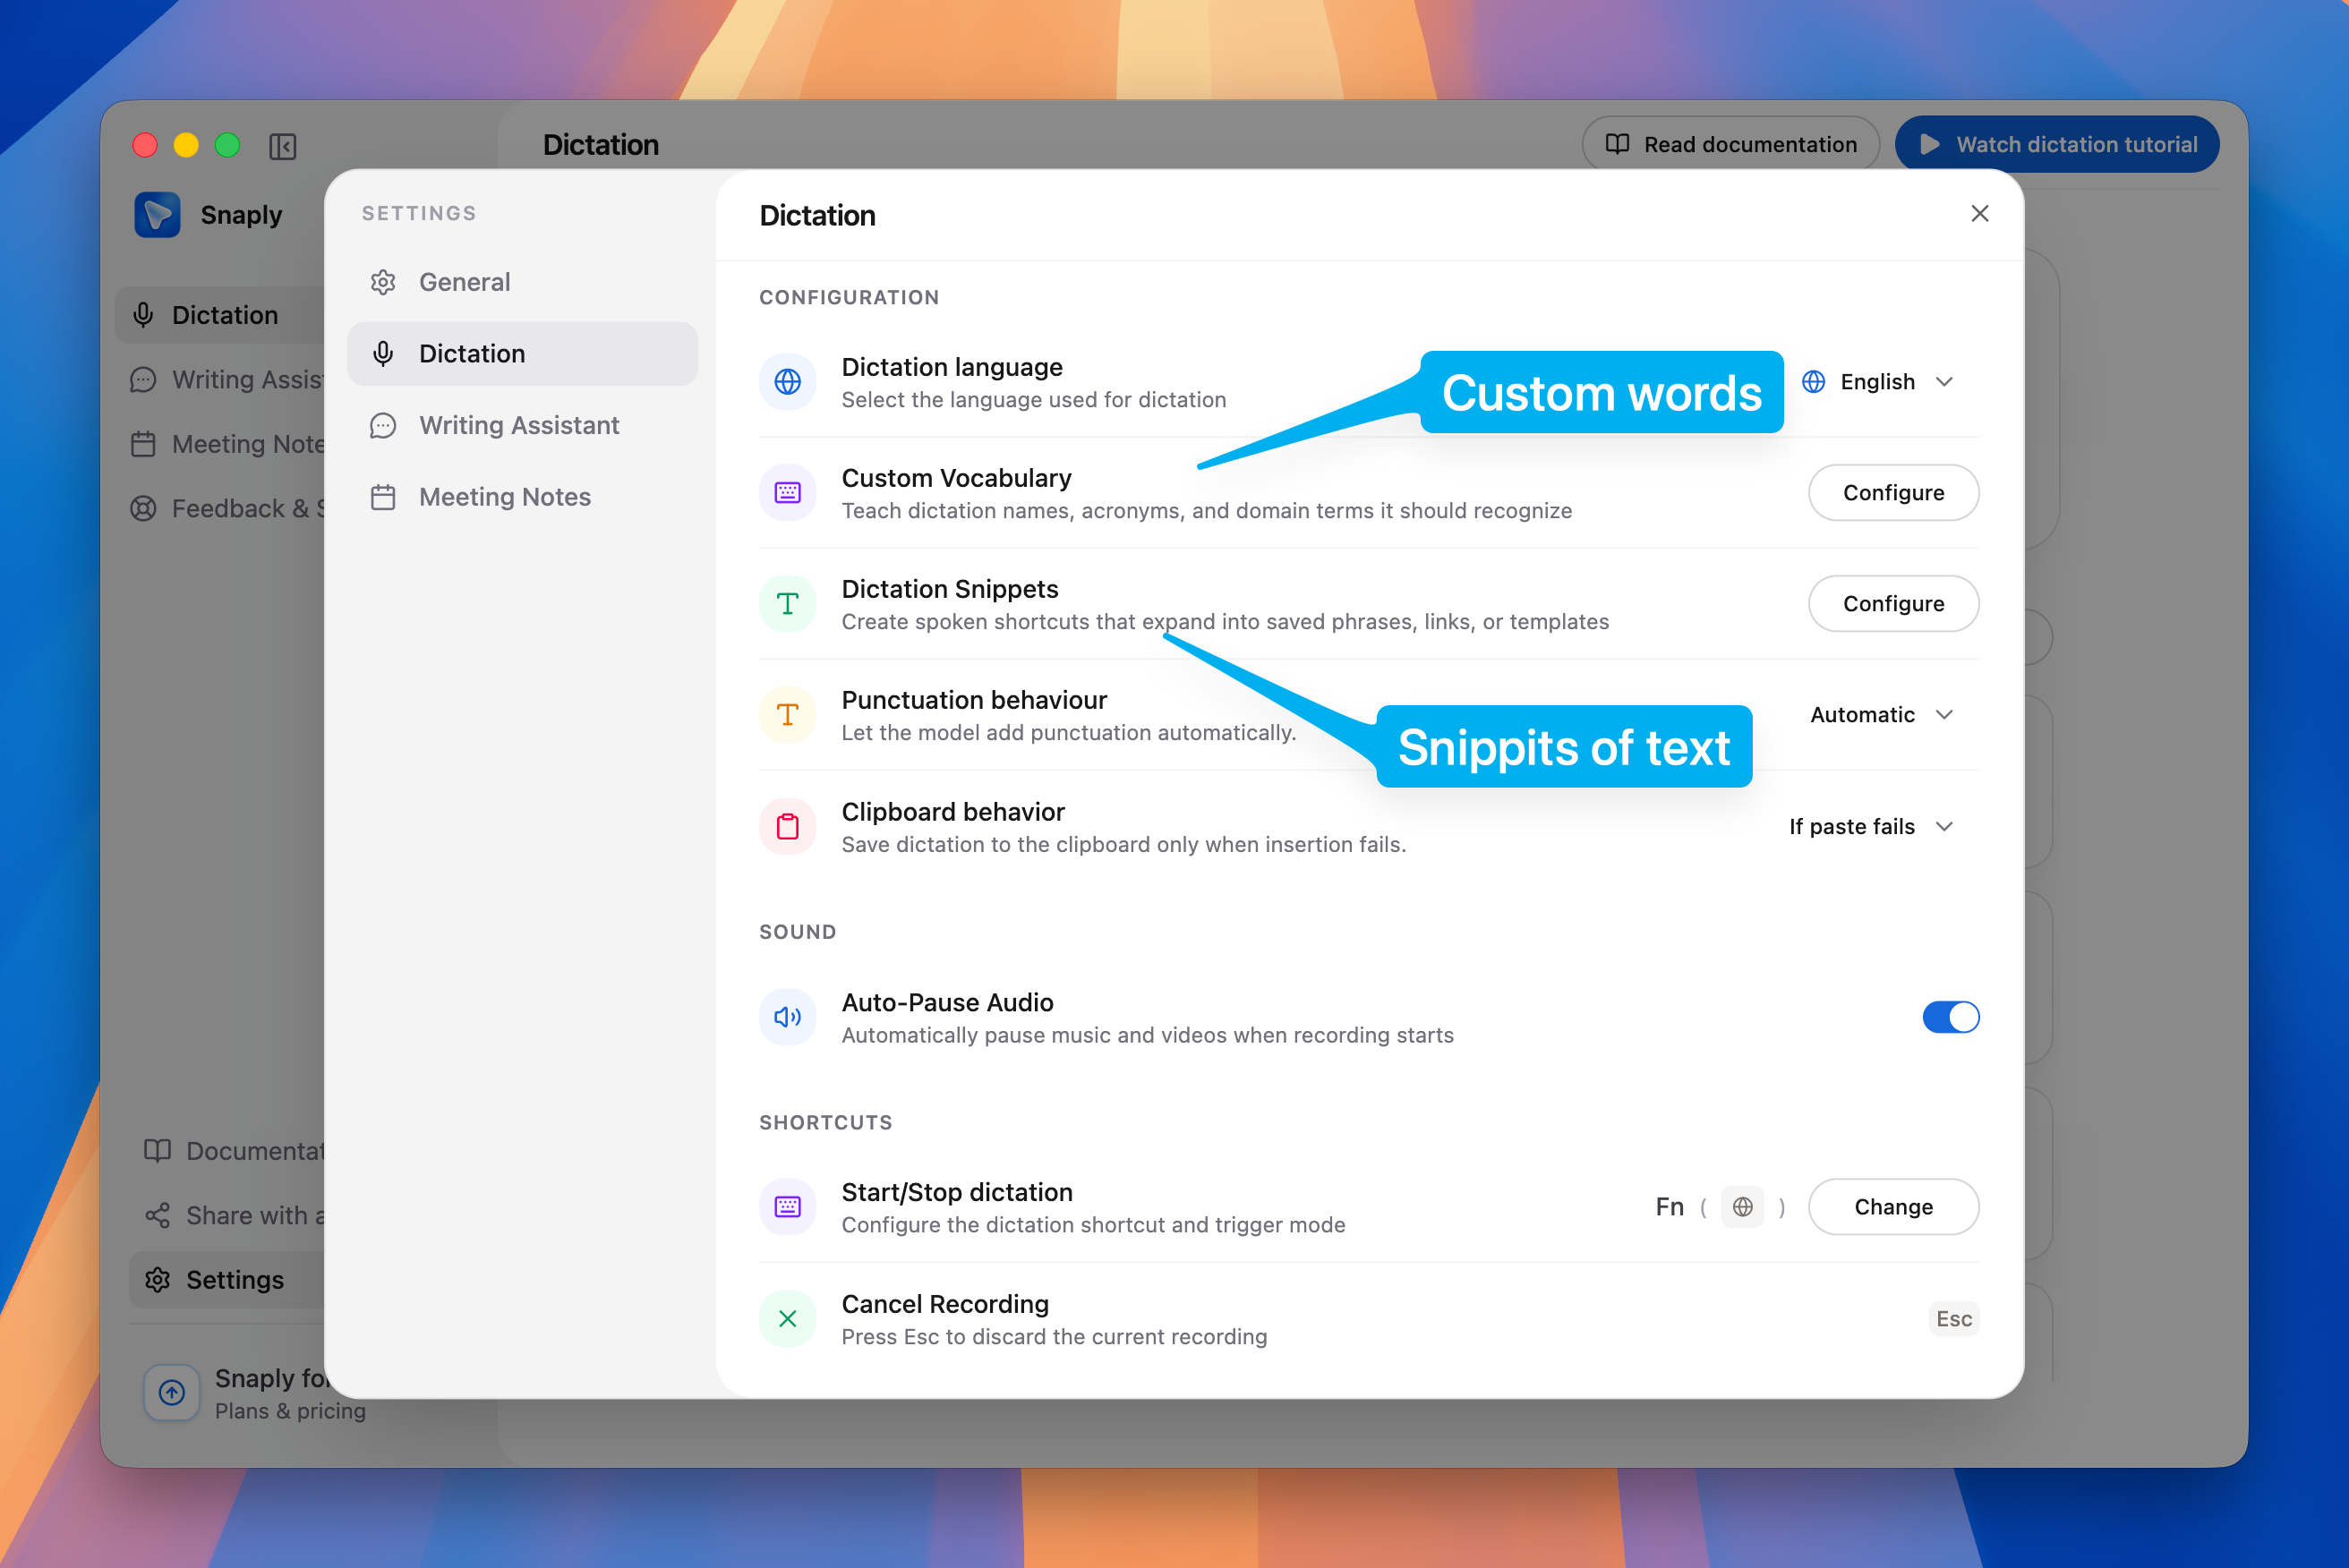Screen dimensions: 2349x1568
Task: Click the globe key icon next to Fn
Action: coord(1743,1207)
